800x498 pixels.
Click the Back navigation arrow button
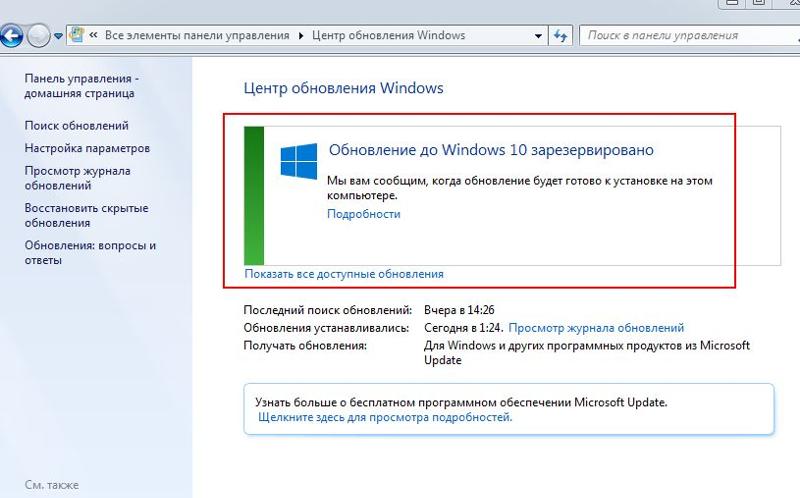coord(11,36)
